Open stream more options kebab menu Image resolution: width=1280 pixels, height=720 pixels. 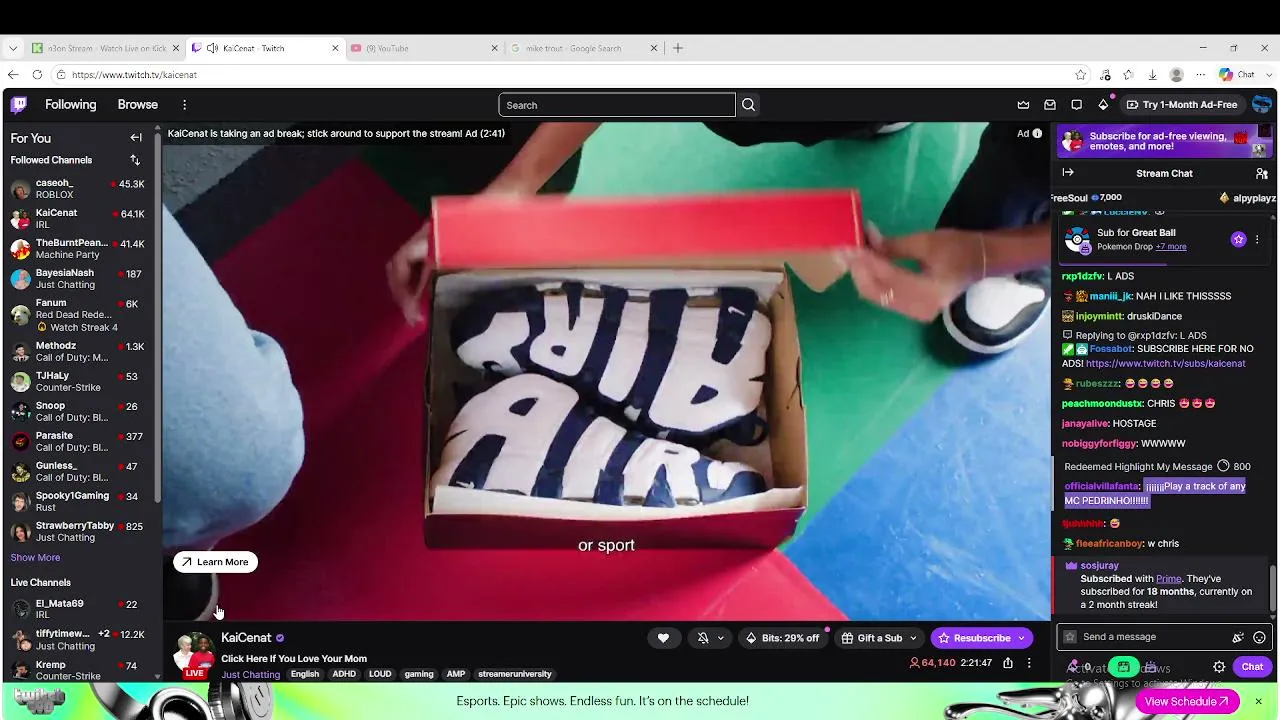click(x=1028, y=663)
